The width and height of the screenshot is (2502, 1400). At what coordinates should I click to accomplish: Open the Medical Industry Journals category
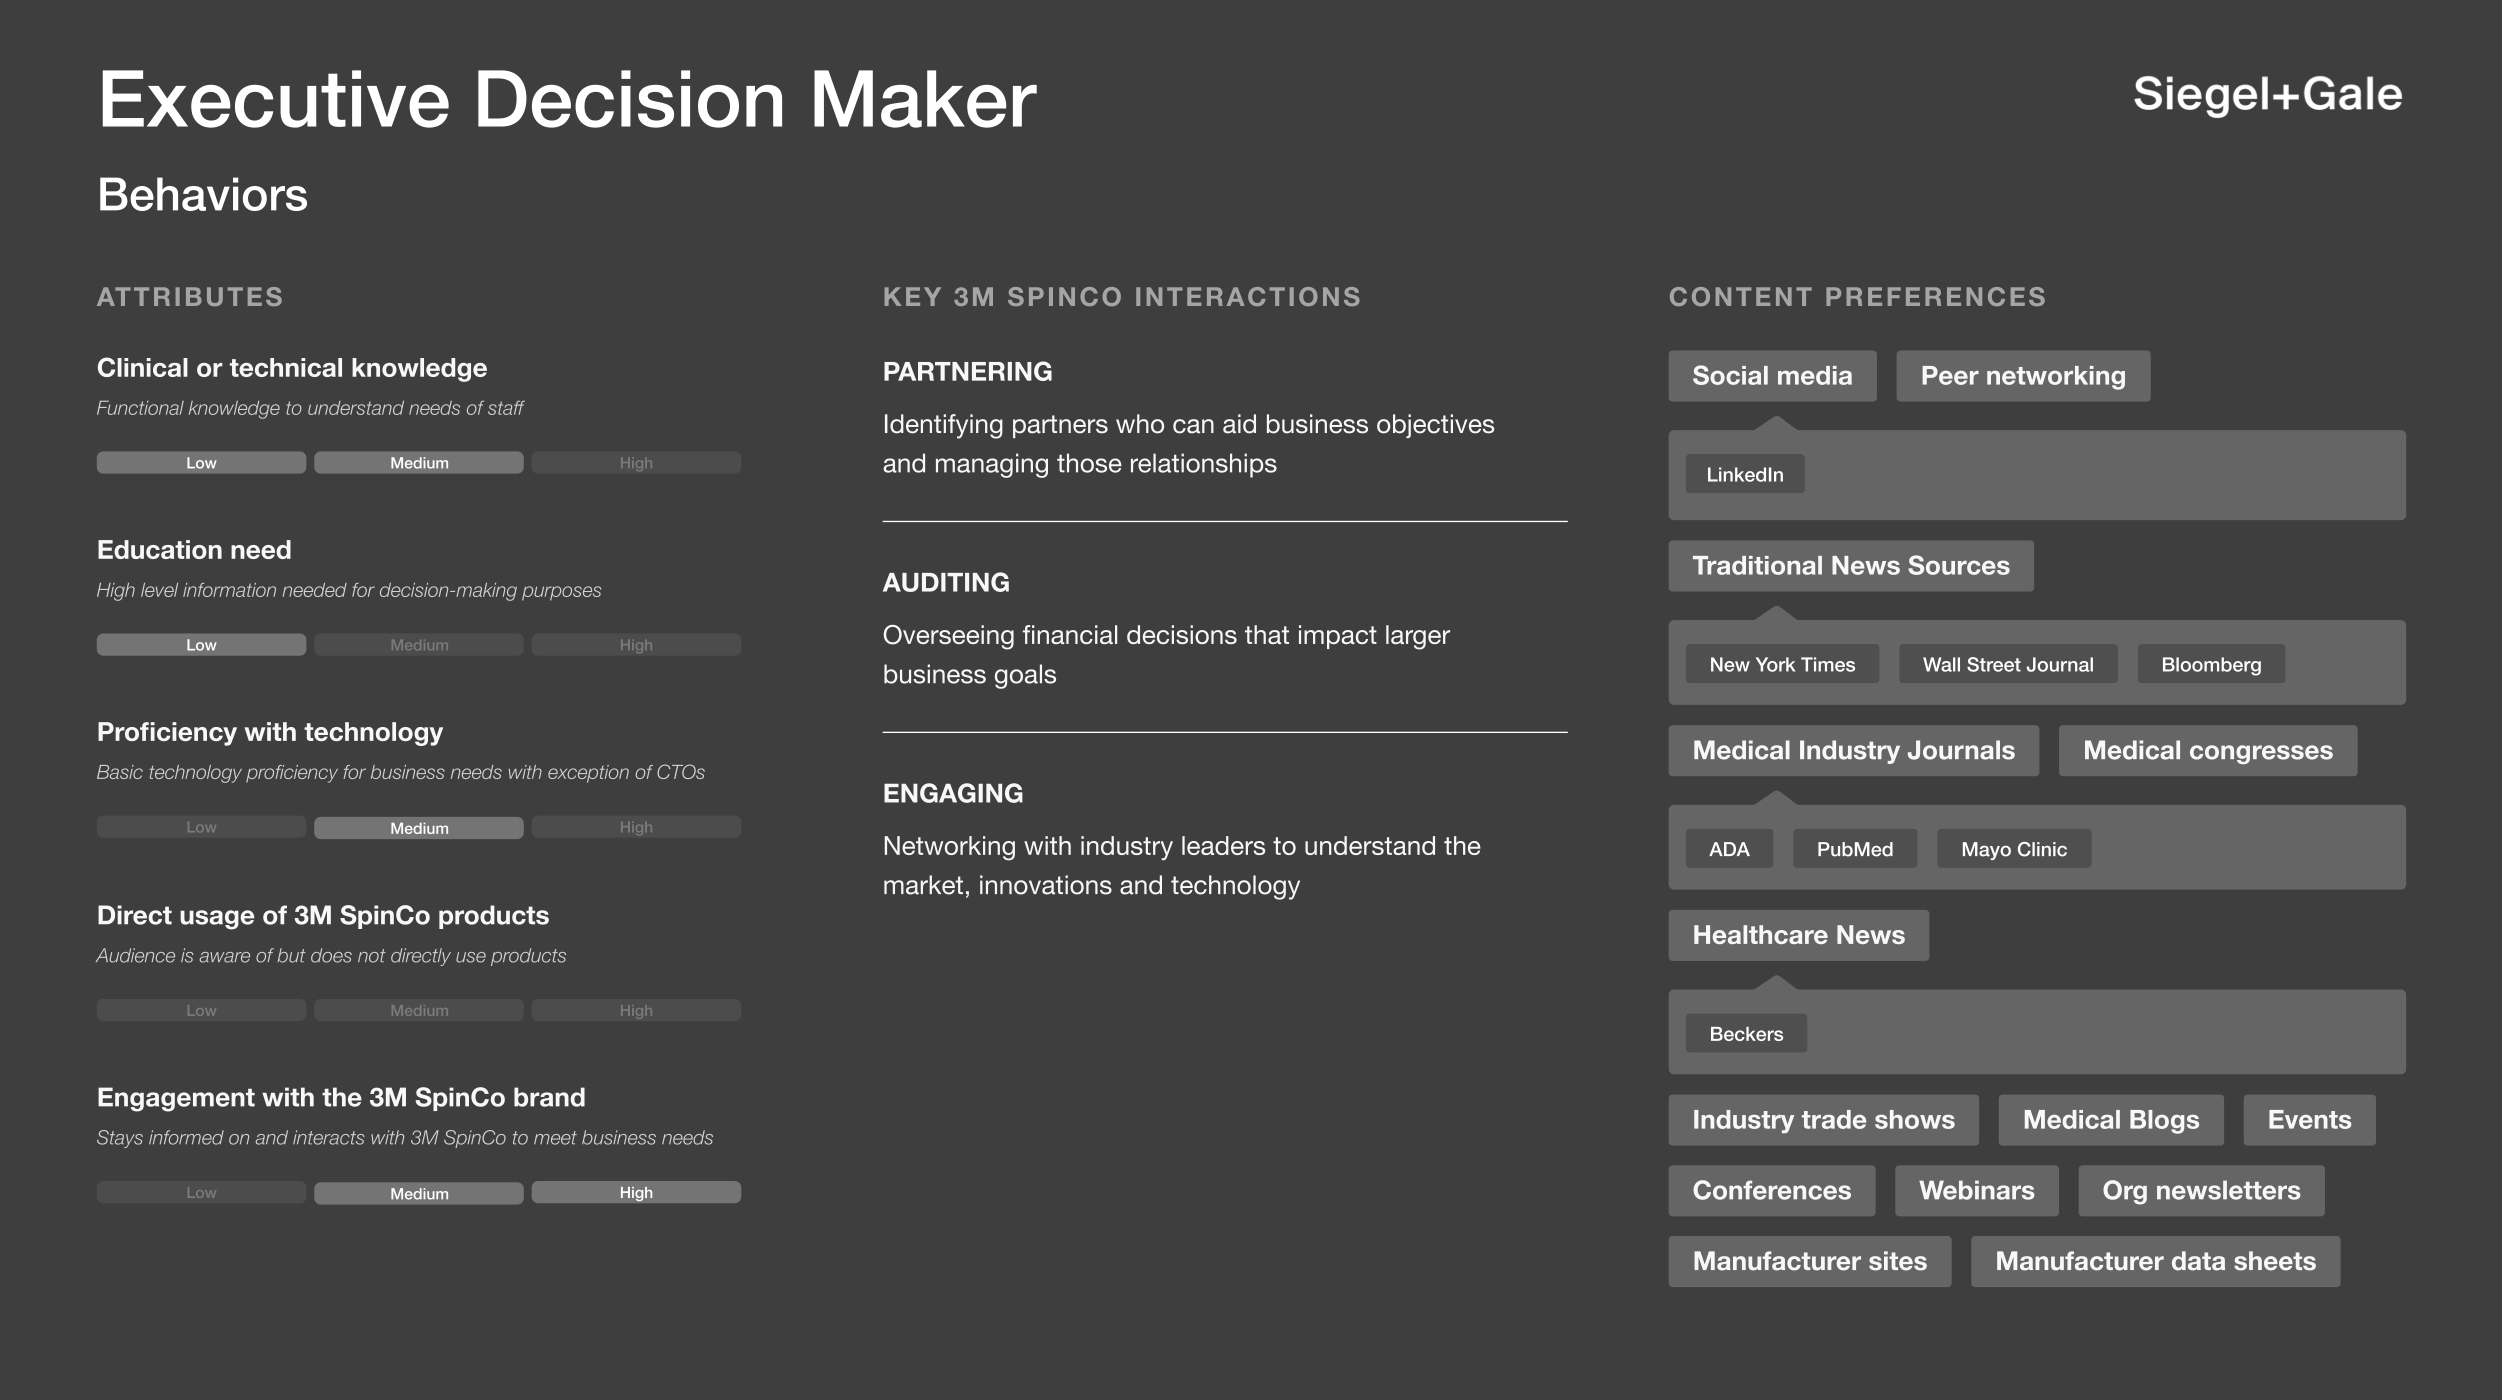tap(1852, 750)
